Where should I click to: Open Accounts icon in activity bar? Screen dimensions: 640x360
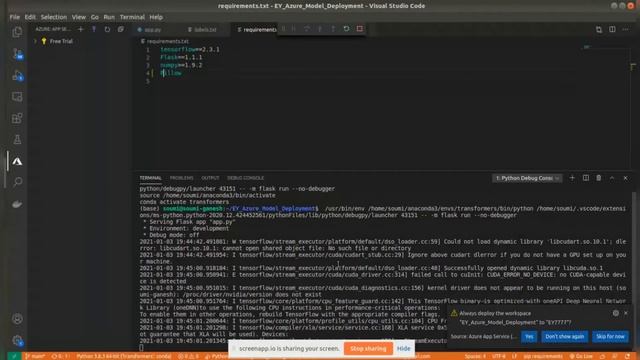point(17,319)
